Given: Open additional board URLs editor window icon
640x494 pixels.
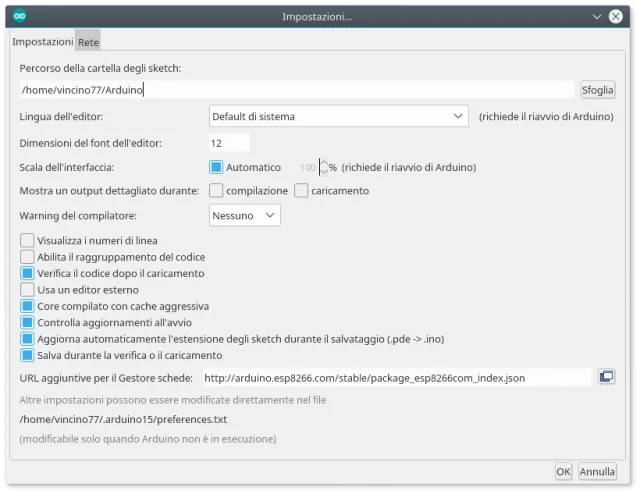Looking at the screenshot, I should click(607, 376).
